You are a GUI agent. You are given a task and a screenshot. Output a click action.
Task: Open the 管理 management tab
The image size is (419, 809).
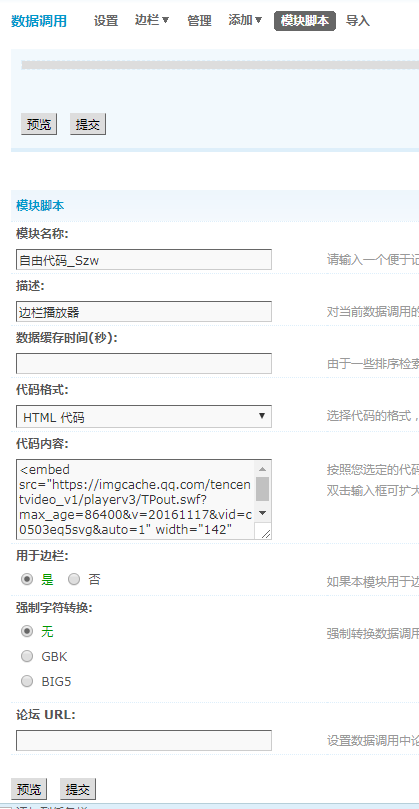[199, 21]
